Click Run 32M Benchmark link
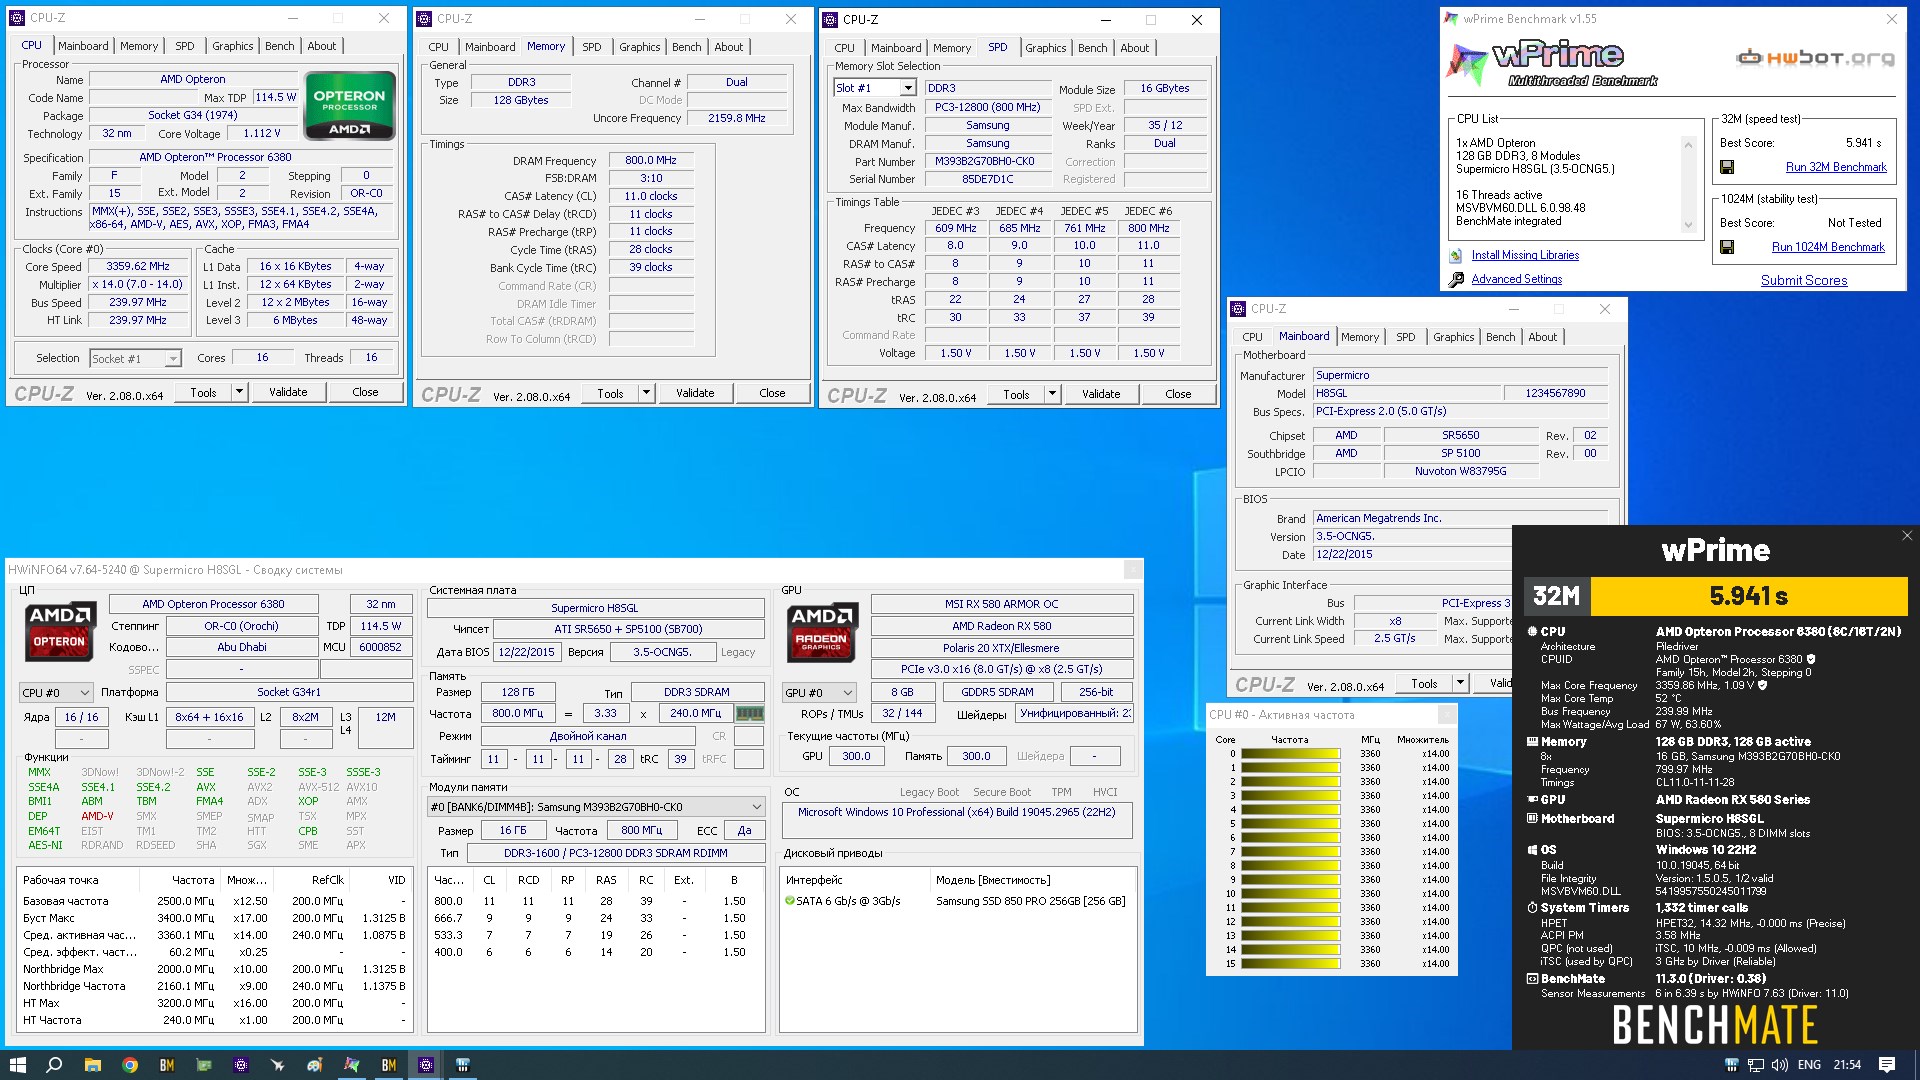Viewport: 1920px width, 1080px height. coord(1836,167)
